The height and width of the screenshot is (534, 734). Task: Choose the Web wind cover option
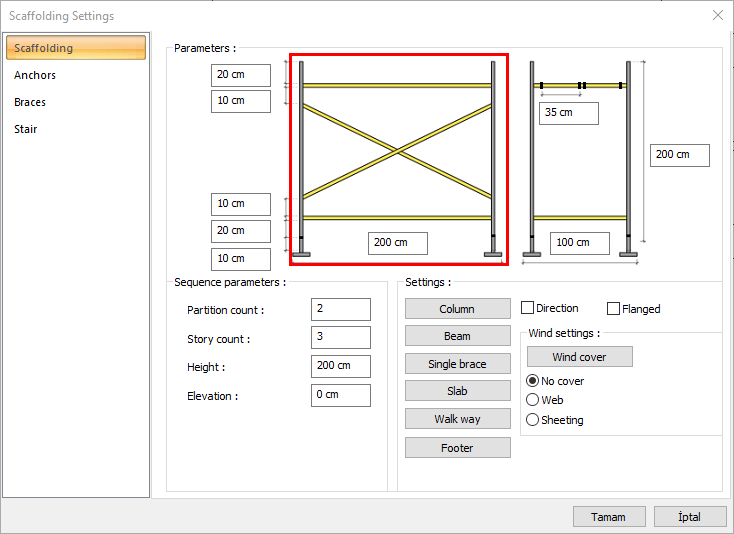(533, 400)
